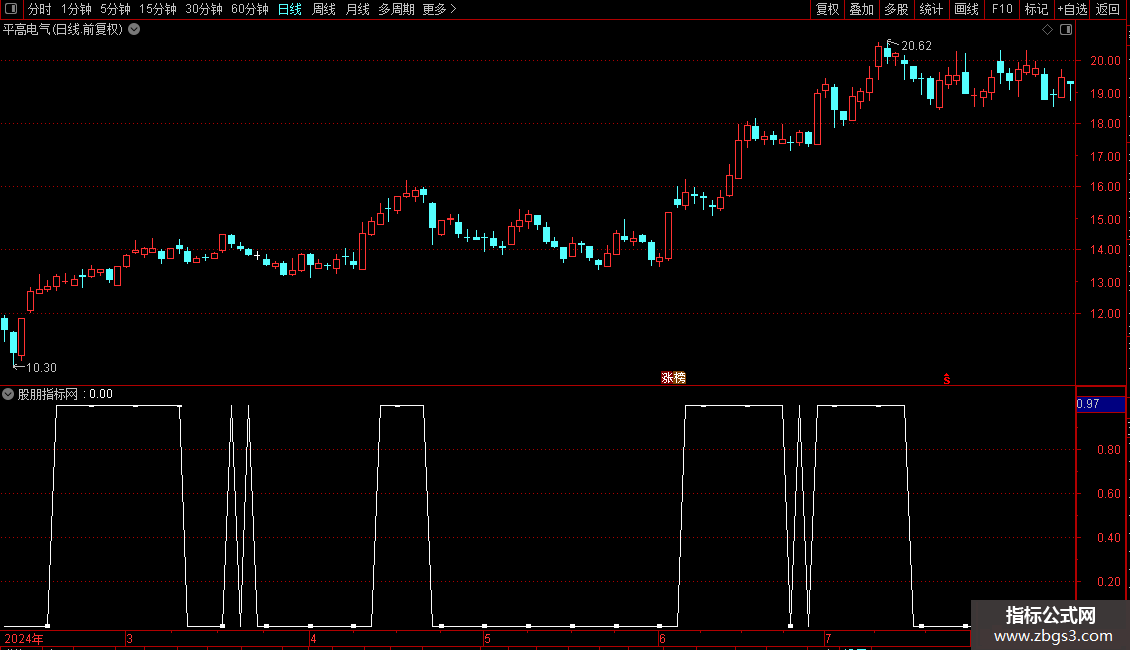Click the 20.00 price axis label
This screenshot has height=650, width=1130.
[x=1105, y=61]
